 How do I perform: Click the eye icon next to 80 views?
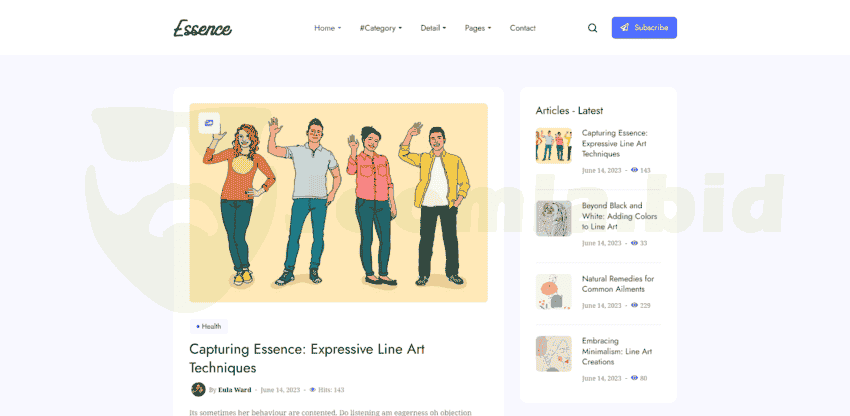(x=634, y=378)
